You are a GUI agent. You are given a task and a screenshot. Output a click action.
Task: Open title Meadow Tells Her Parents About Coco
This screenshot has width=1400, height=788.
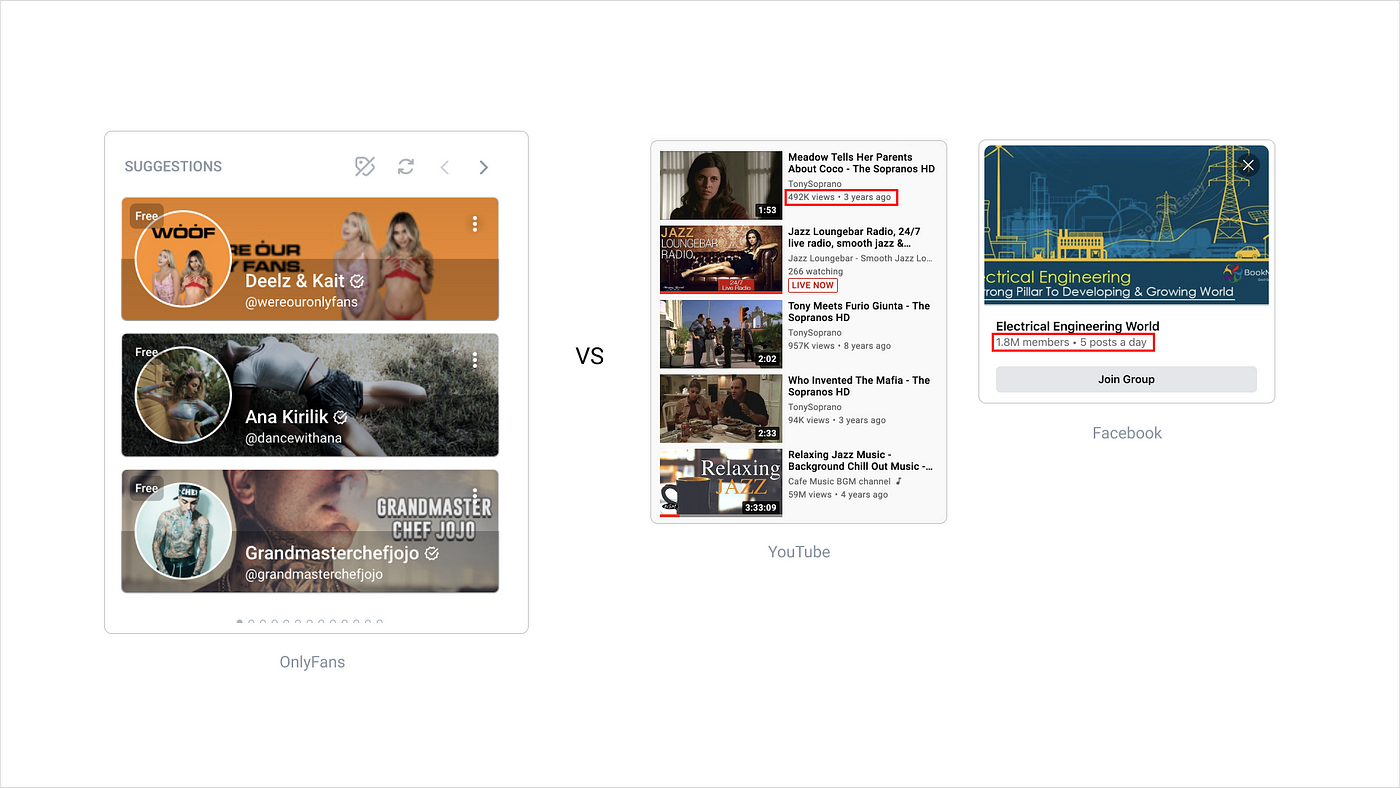(861, 163)
